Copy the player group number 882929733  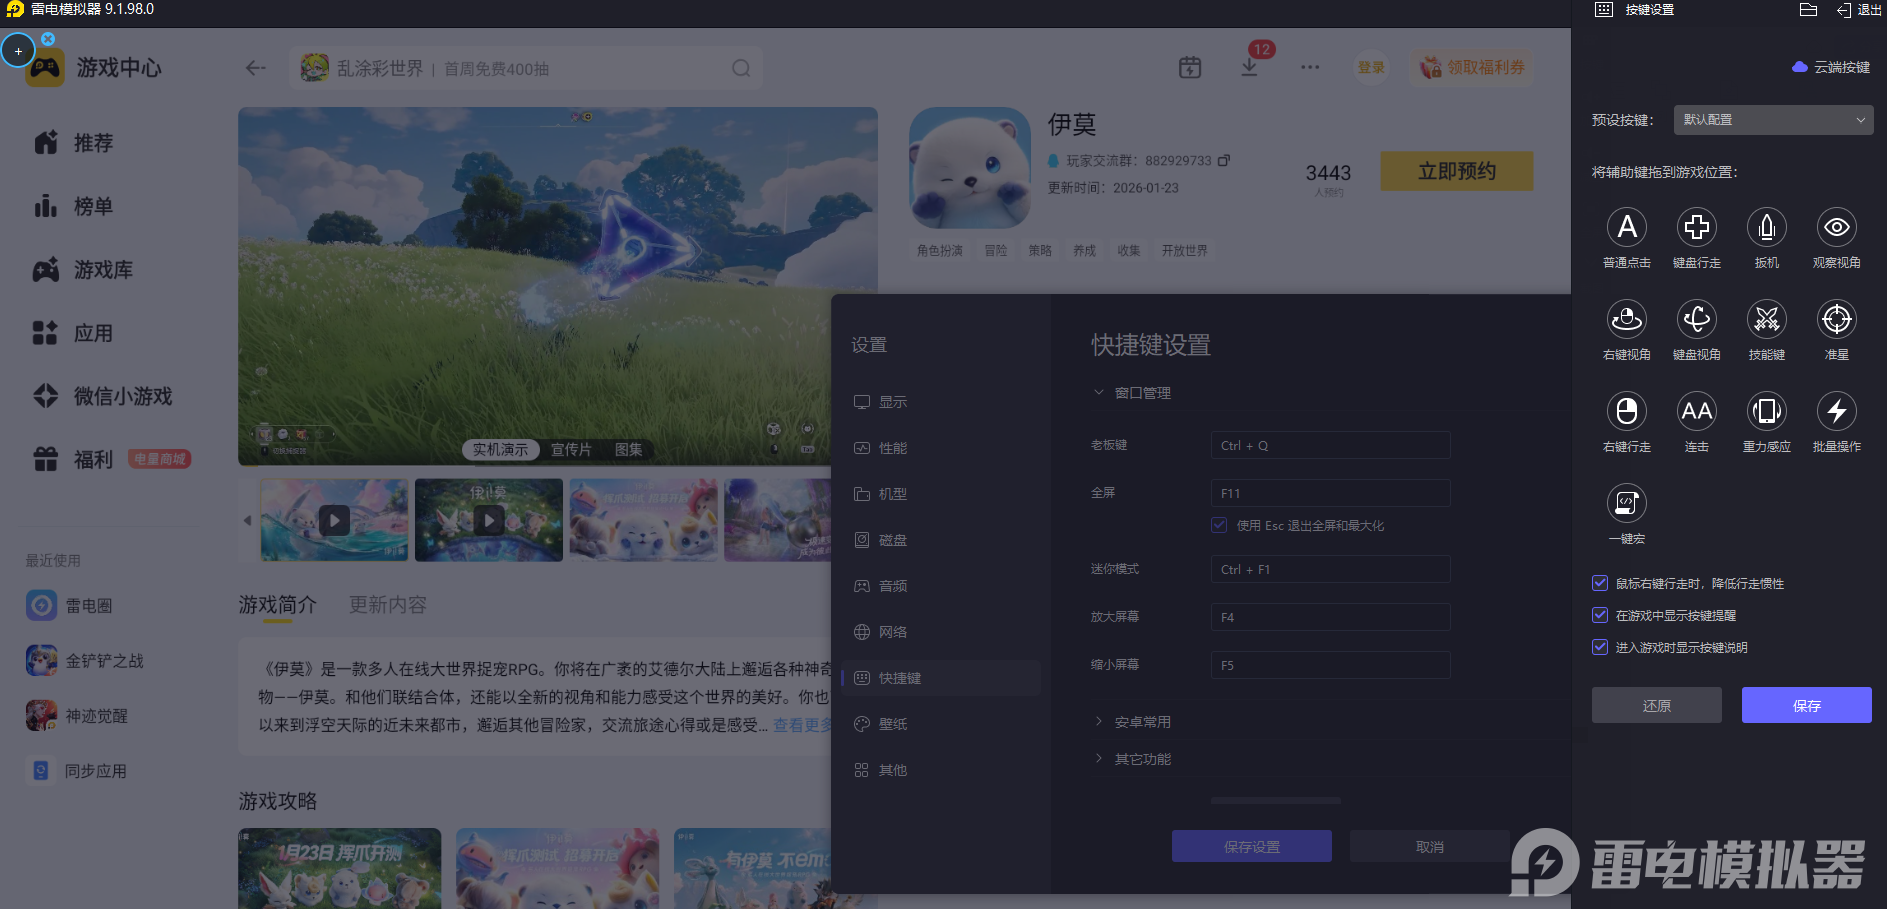[x=1224, y=160]
